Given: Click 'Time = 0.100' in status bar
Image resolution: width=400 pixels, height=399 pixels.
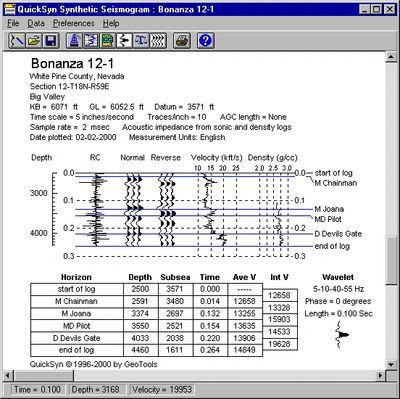Looking at the screenshot, I should pyautogui.click(x=37, y=390).
